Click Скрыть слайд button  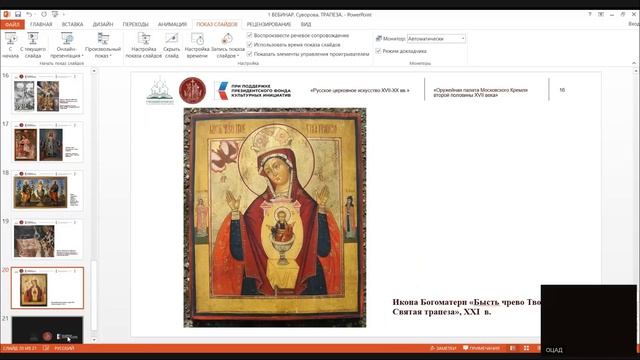coord(172,45)
